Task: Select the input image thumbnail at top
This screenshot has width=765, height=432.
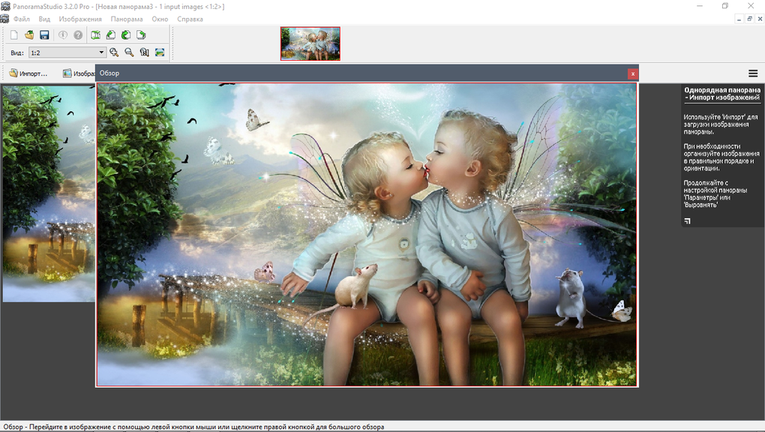Action: tap(310, 43)
